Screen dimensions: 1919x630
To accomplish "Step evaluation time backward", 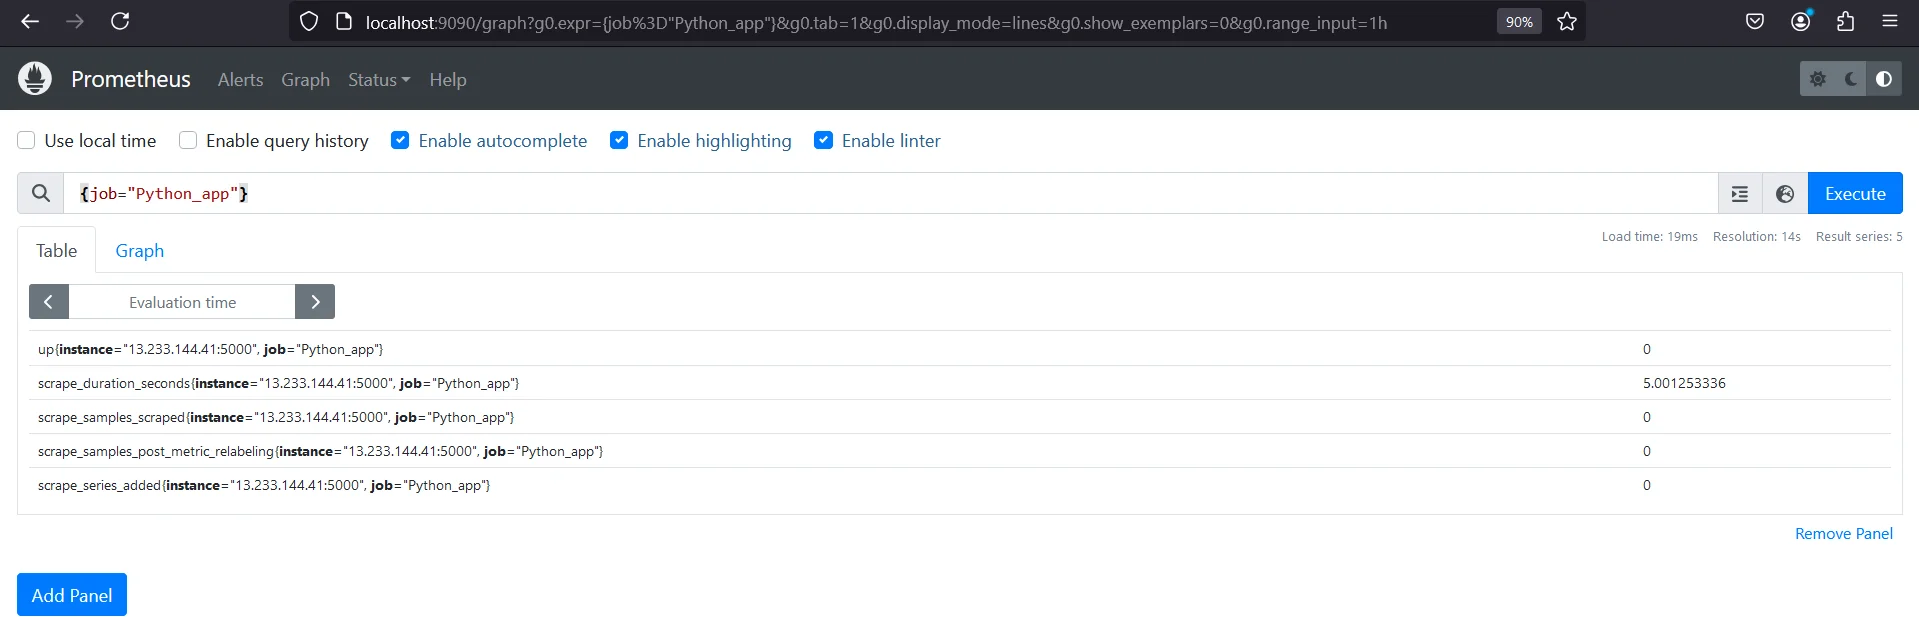I will [49, 302].
